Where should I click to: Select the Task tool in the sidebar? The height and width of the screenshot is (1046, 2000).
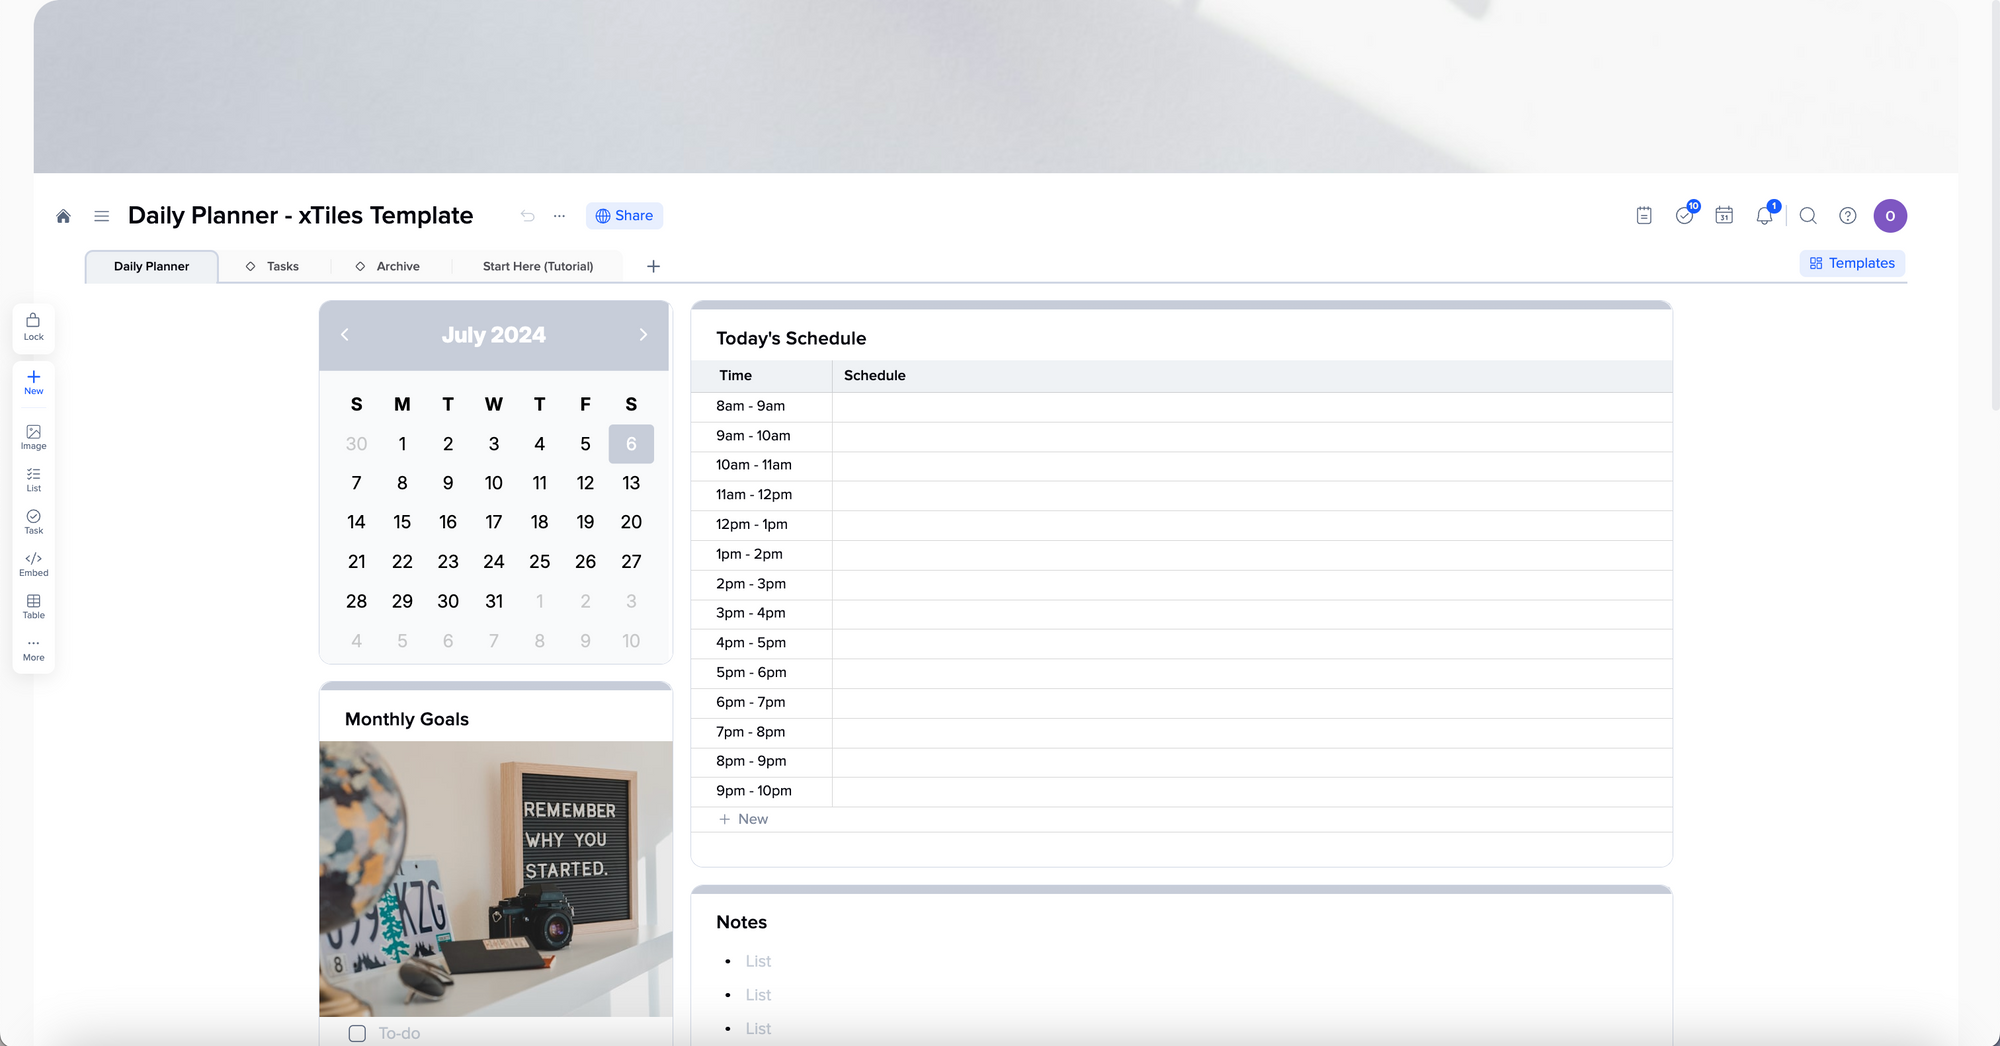[x=33, y=523]
